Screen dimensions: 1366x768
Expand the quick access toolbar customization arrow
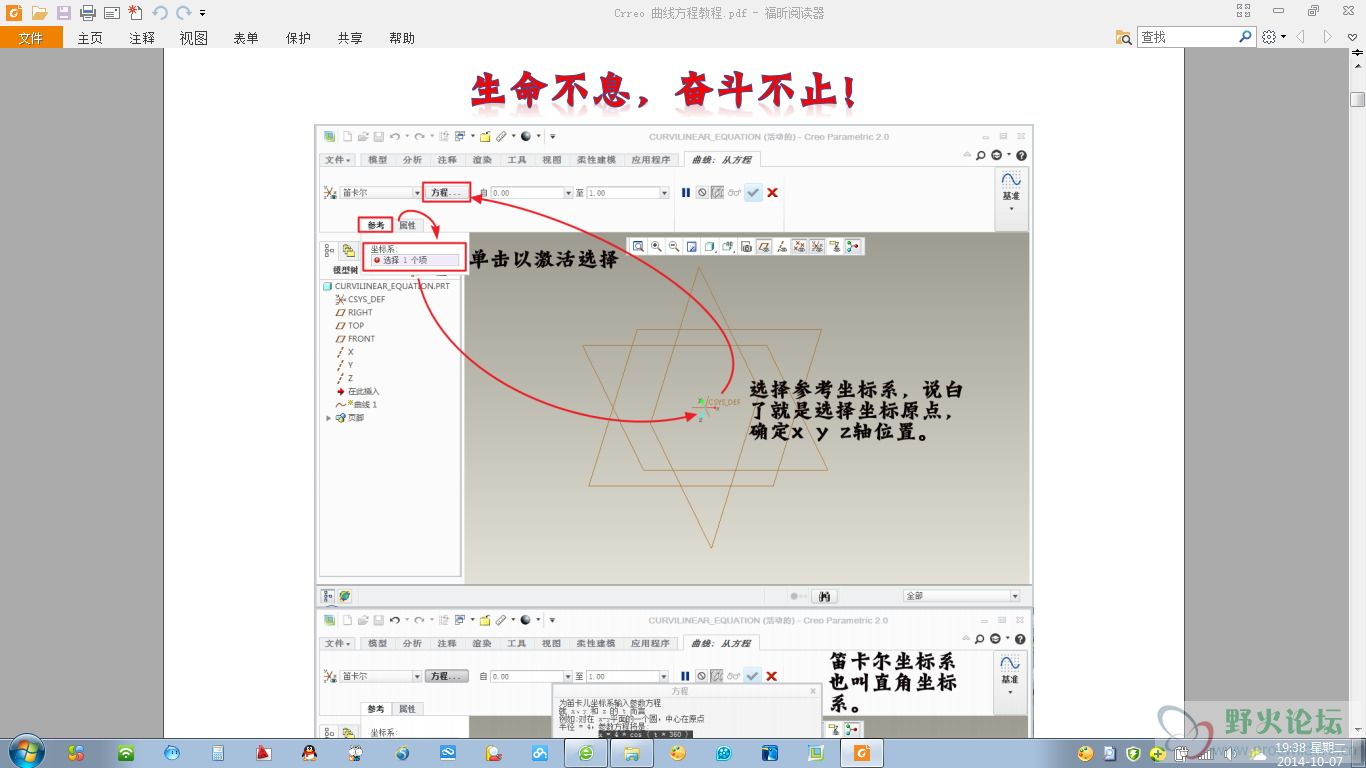pyautogui.click(x=202, y=13)
